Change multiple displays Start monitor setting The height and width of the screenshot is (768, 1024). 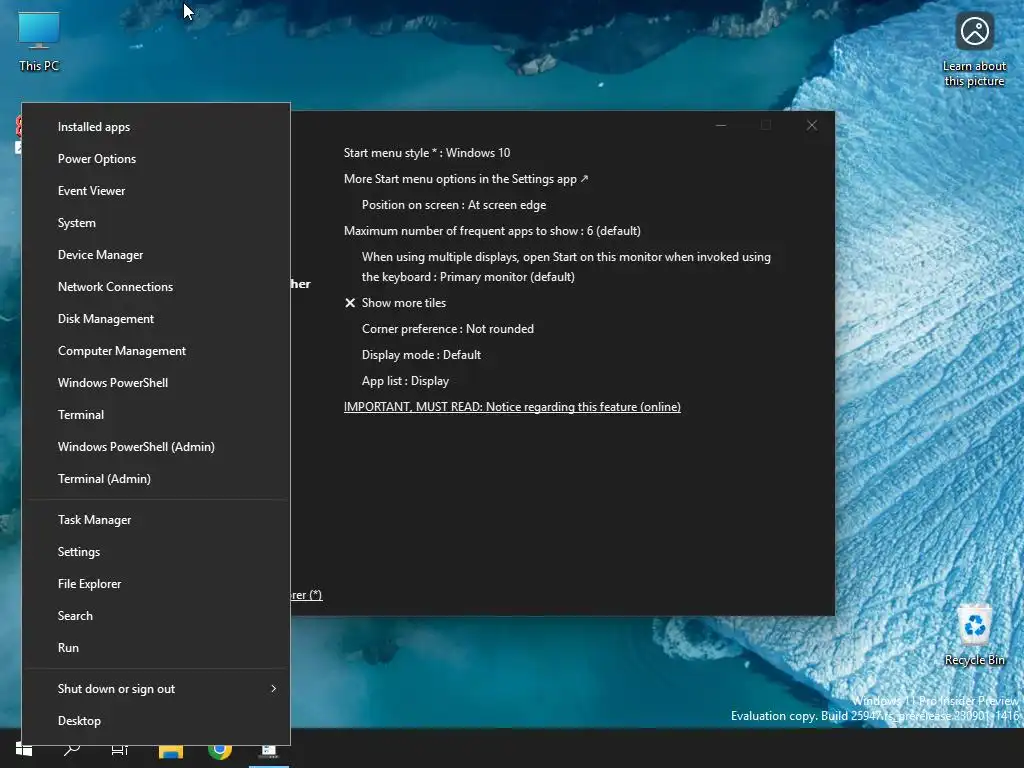tap(566, 267)
